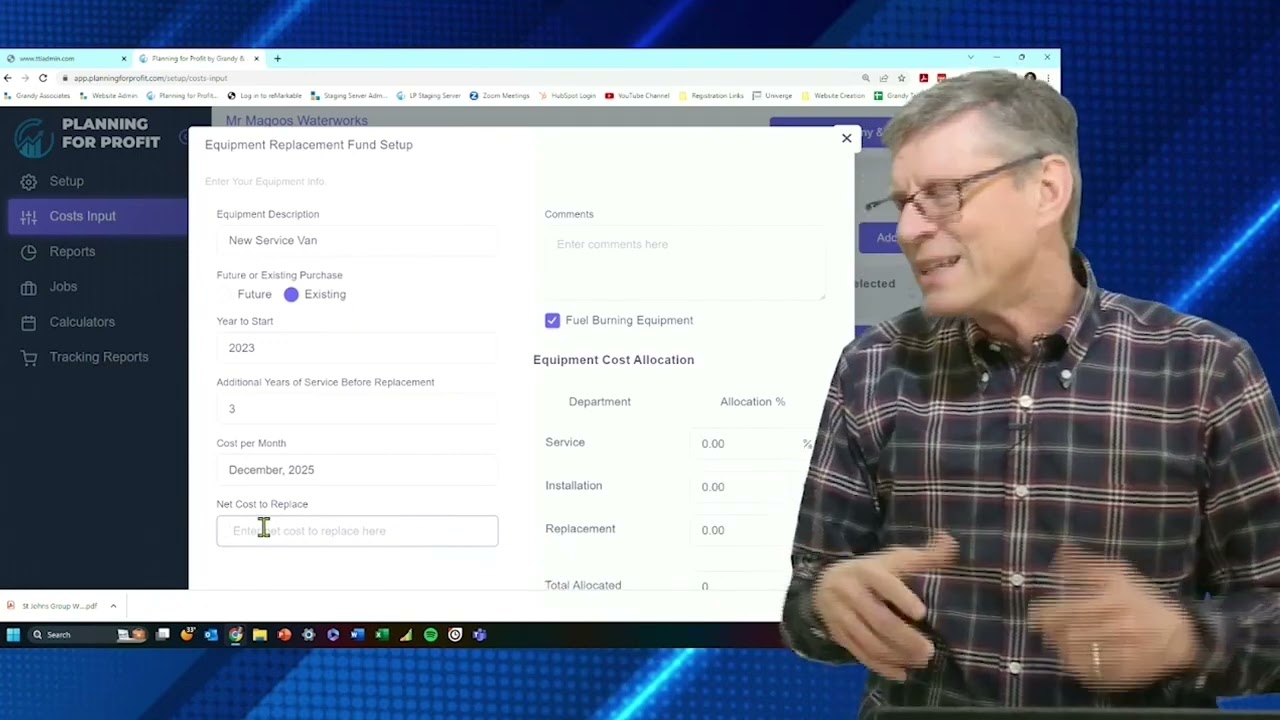
Task: Click the Equipment Description field
Action: [357, 240]
